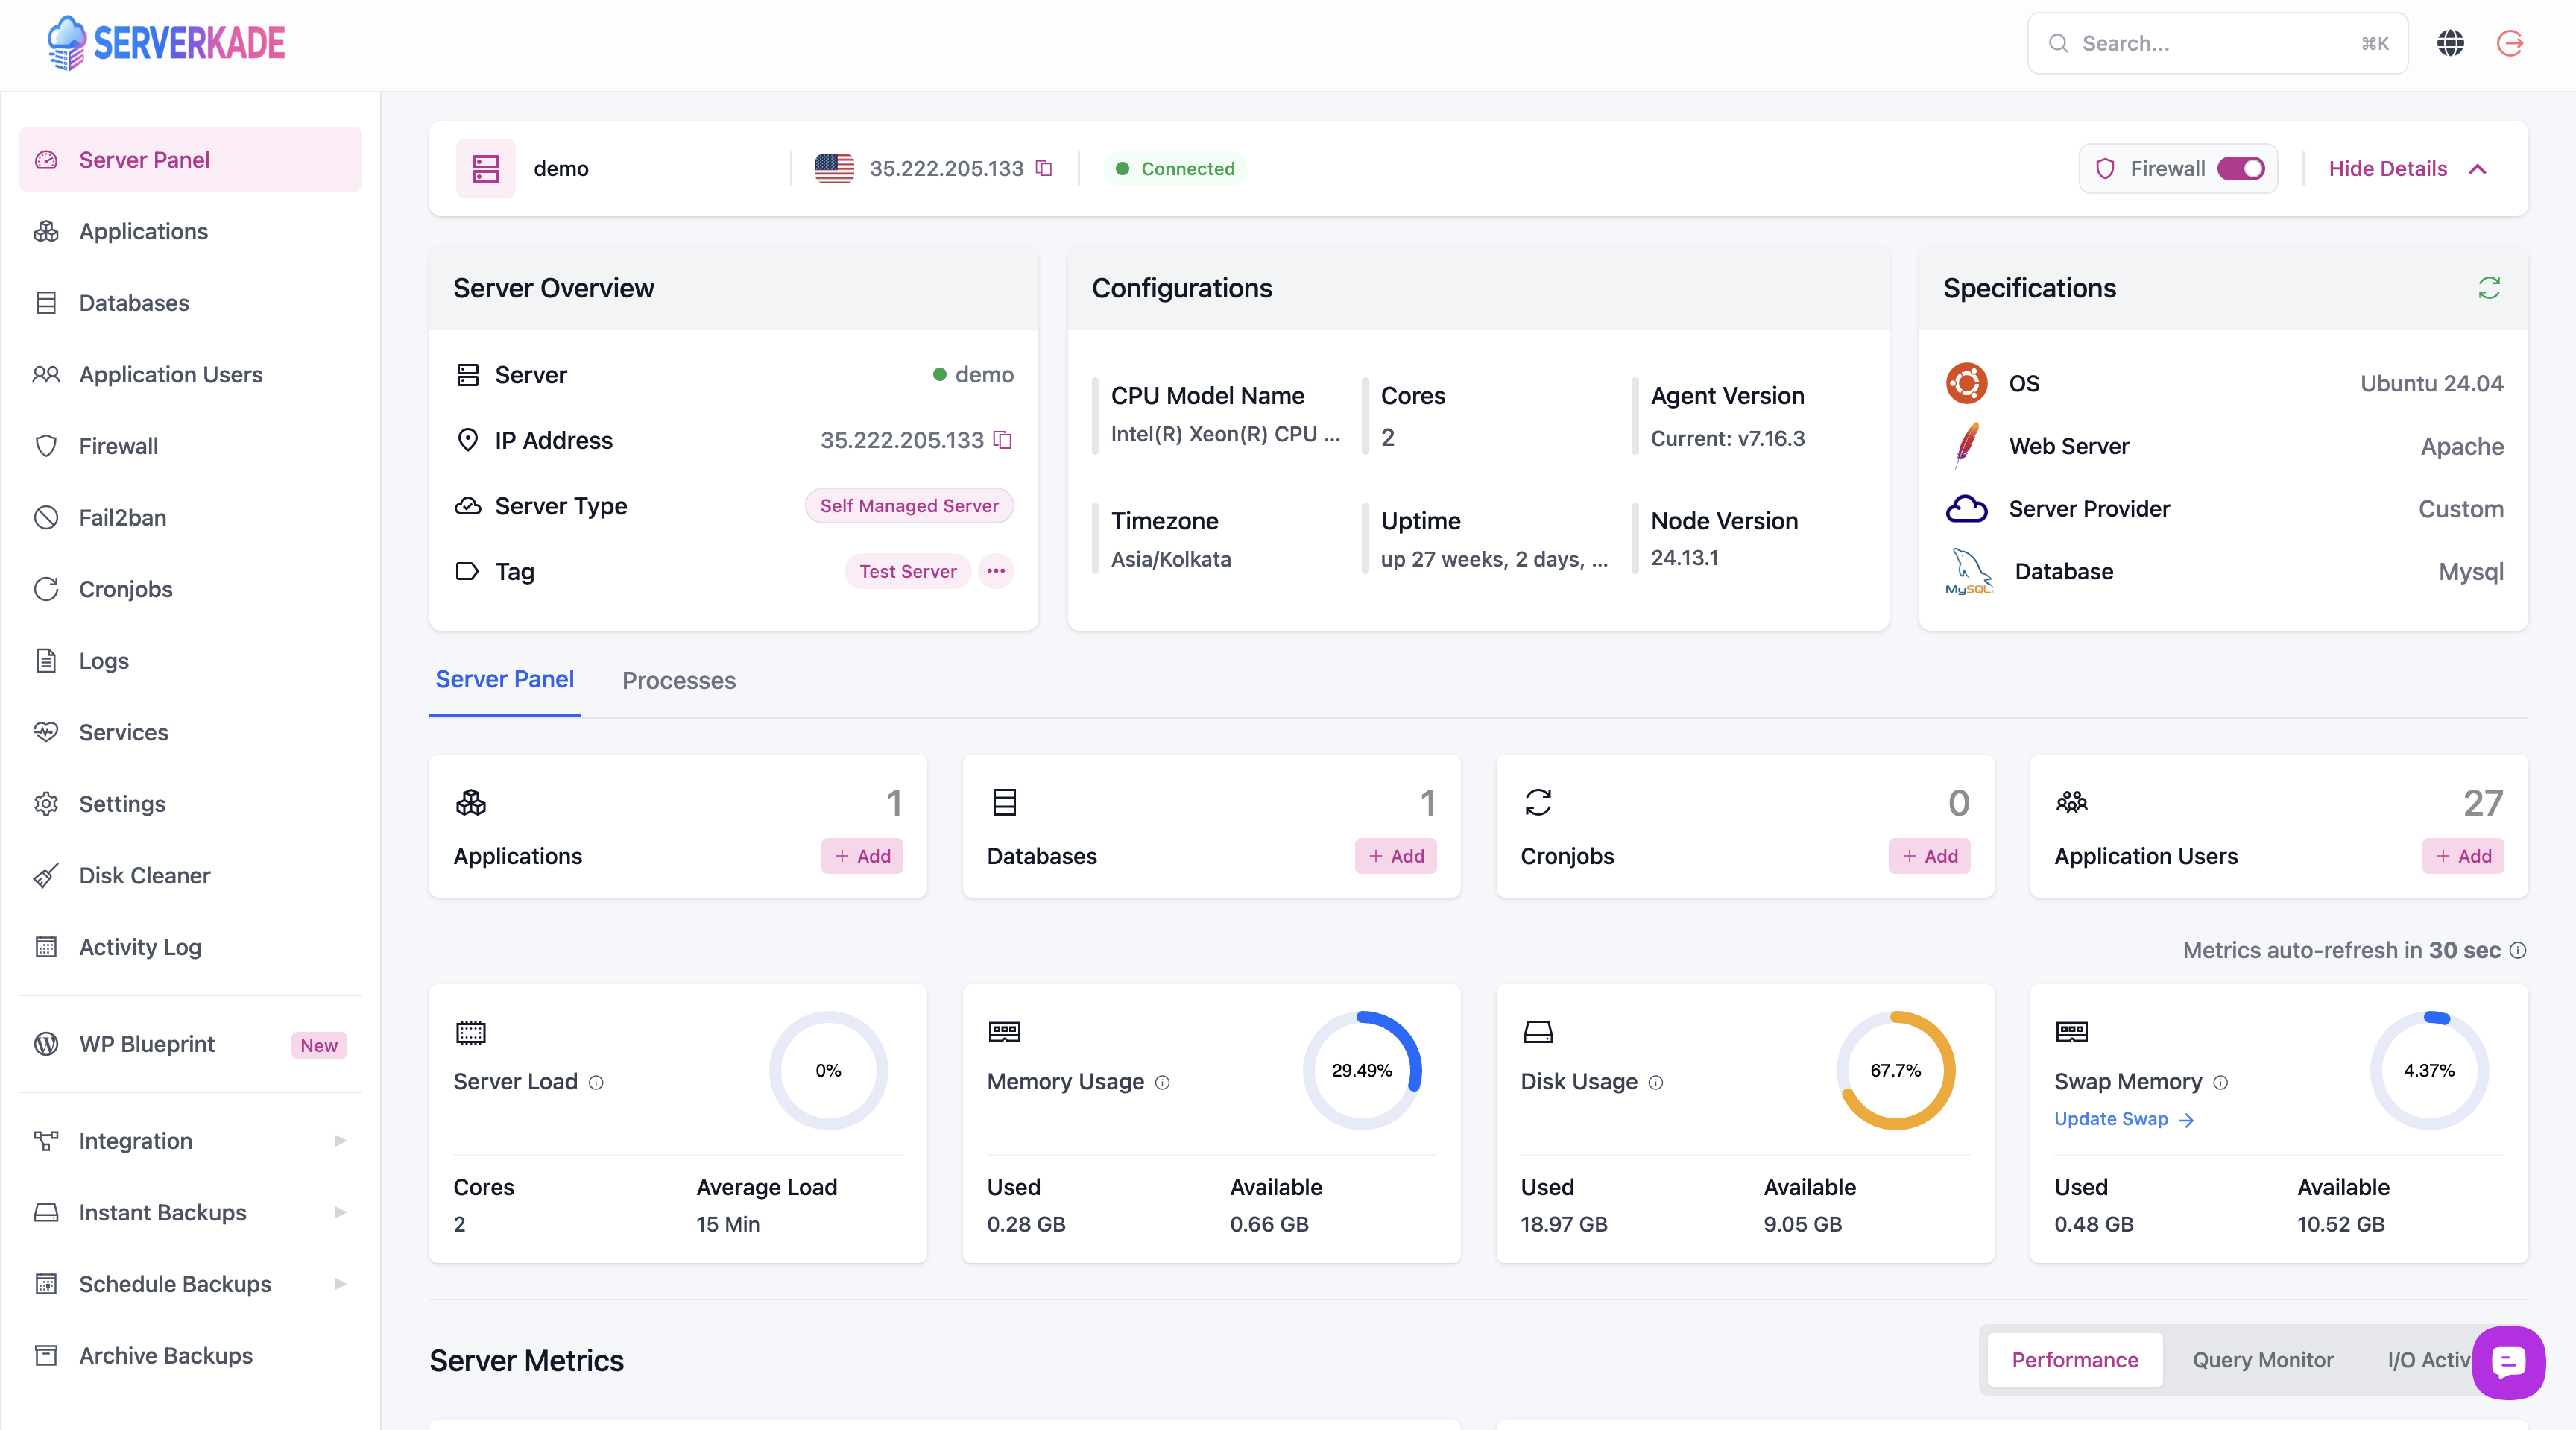Open Settings in sidebar
This screenshot has width=2576, height=1430.
click(x=190, y=804)
